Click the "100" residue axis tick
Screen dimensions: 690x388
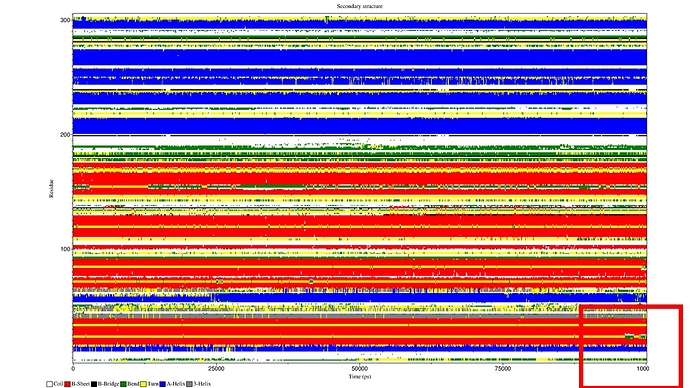(65, 249)
